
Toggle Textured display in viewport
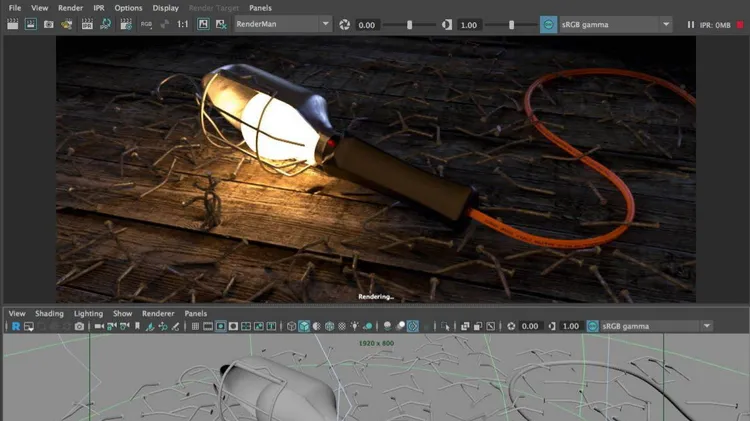(x=342, y=326)
